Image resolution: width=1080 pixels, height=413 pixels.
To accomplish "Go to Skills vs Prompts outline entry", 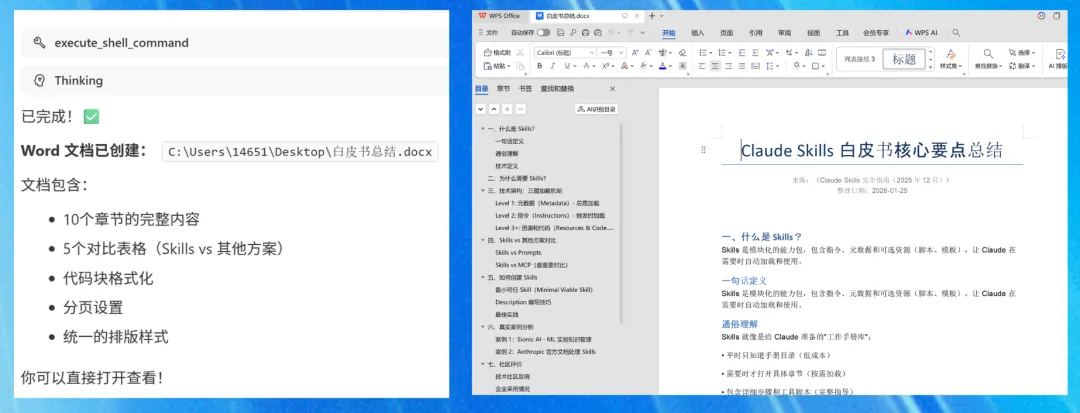I will click(x=518, y=252).
